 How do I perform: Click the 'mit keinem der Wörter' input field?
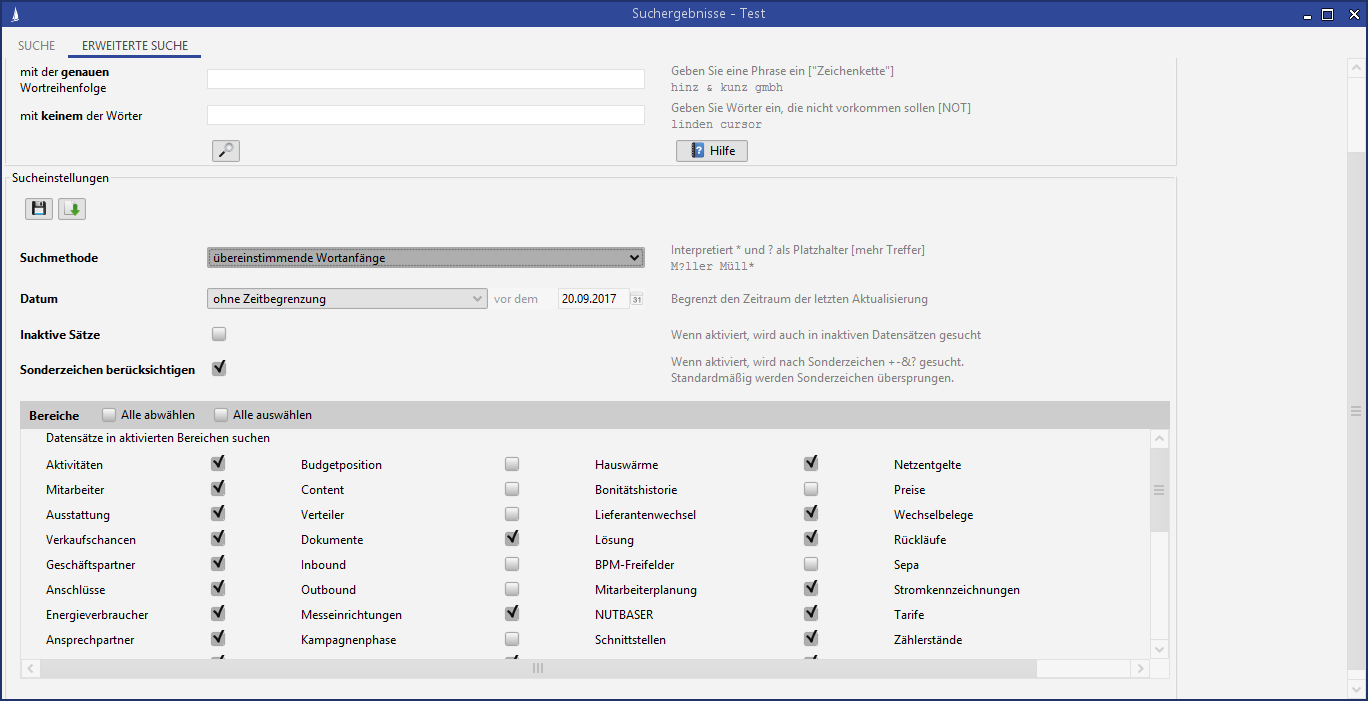(425, 115)
